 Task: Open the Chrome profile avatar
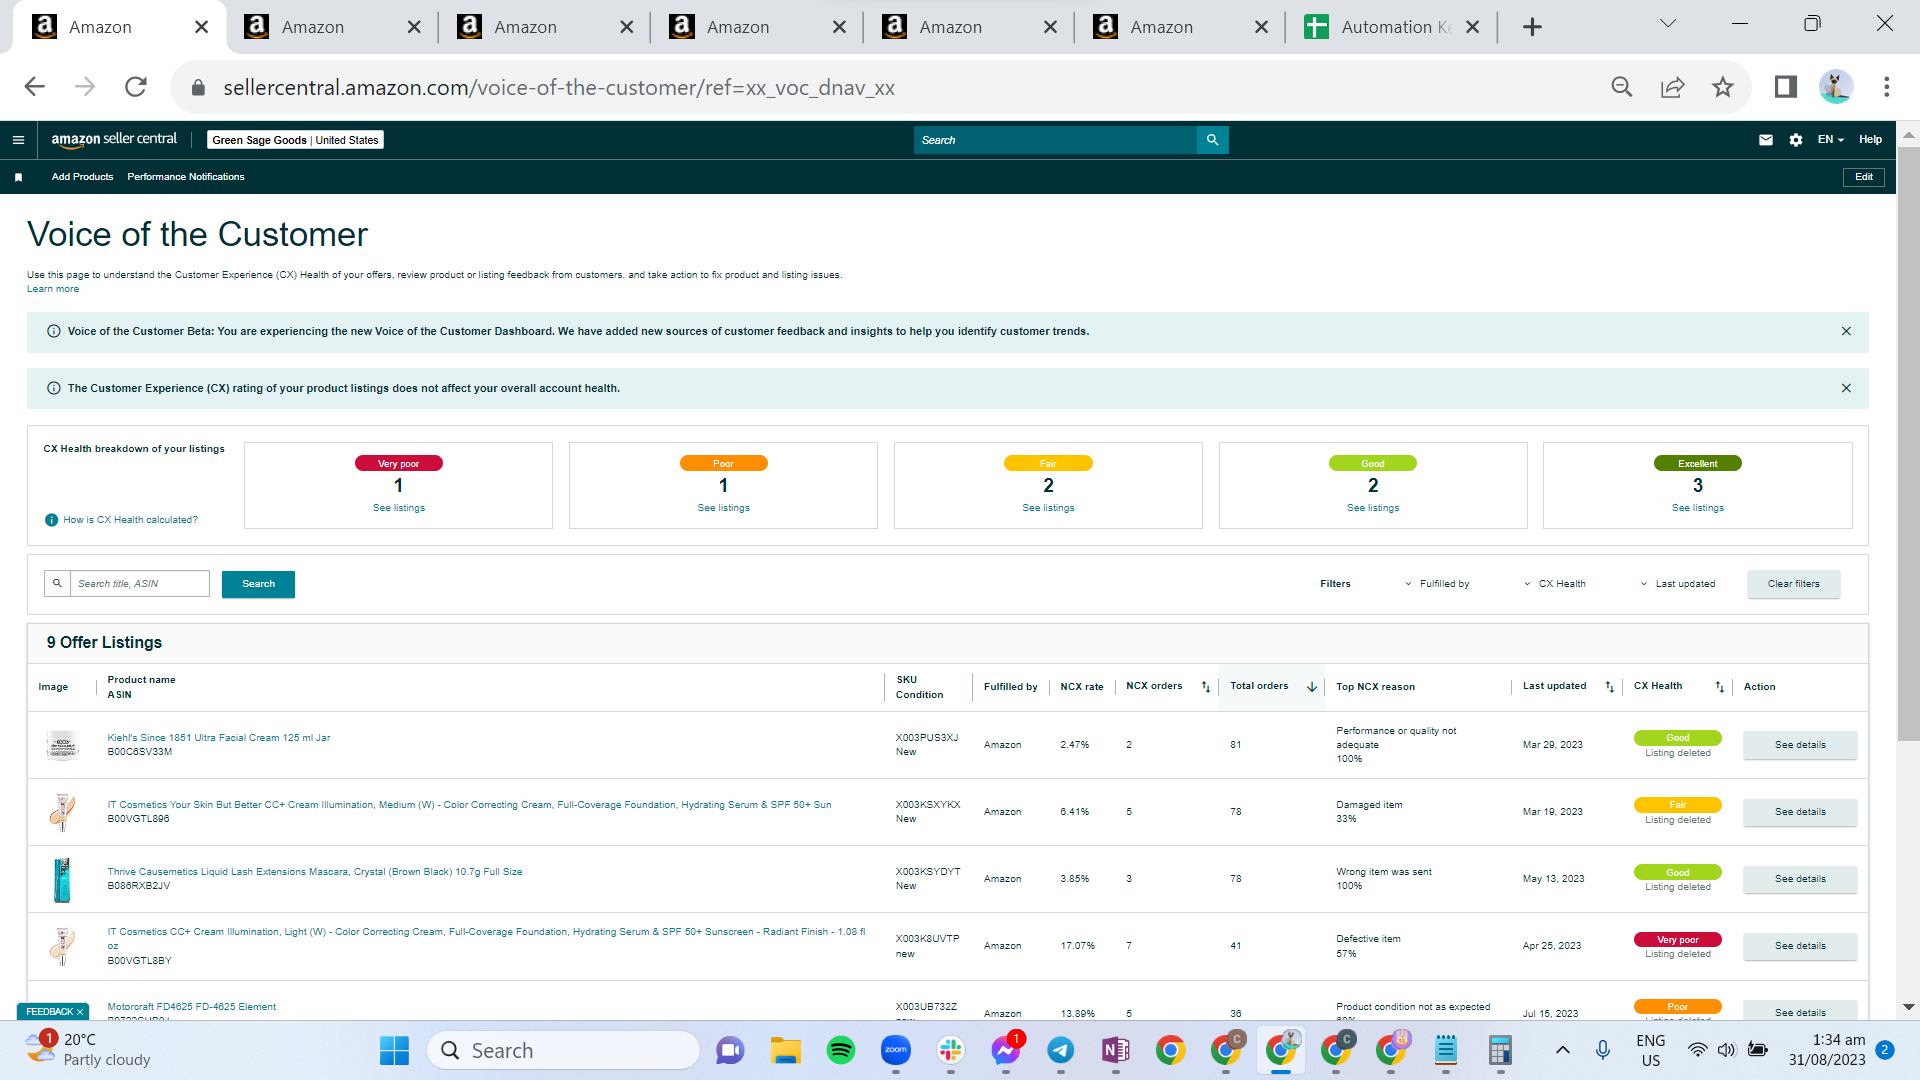click(x=1836, y=87)
